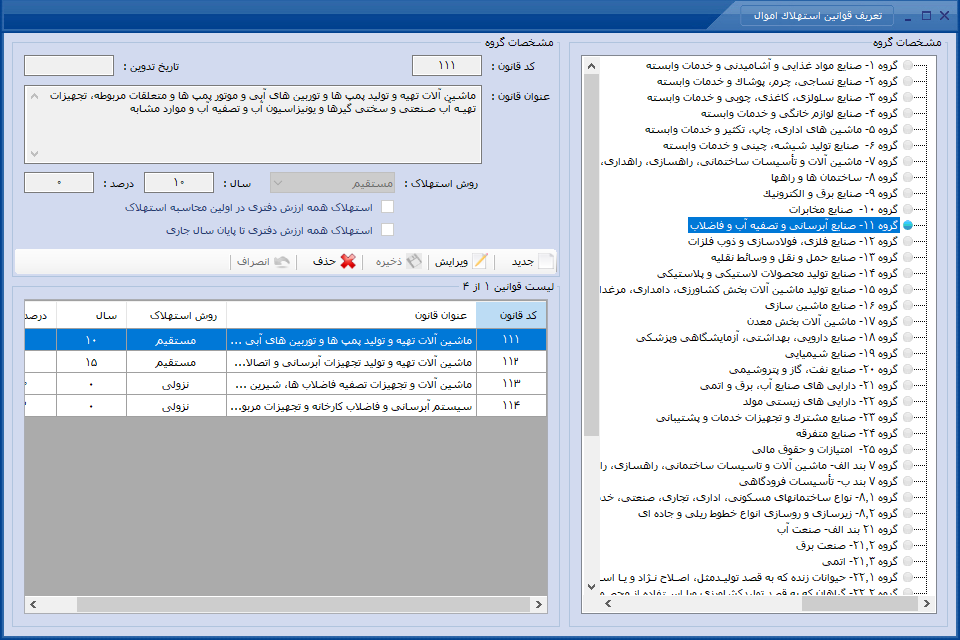Viewport: 960px width, 640px height.
Task: Click right arrow of rules table horizontal scrollbar
Action: pyautogui.click(x=539, y=604)
